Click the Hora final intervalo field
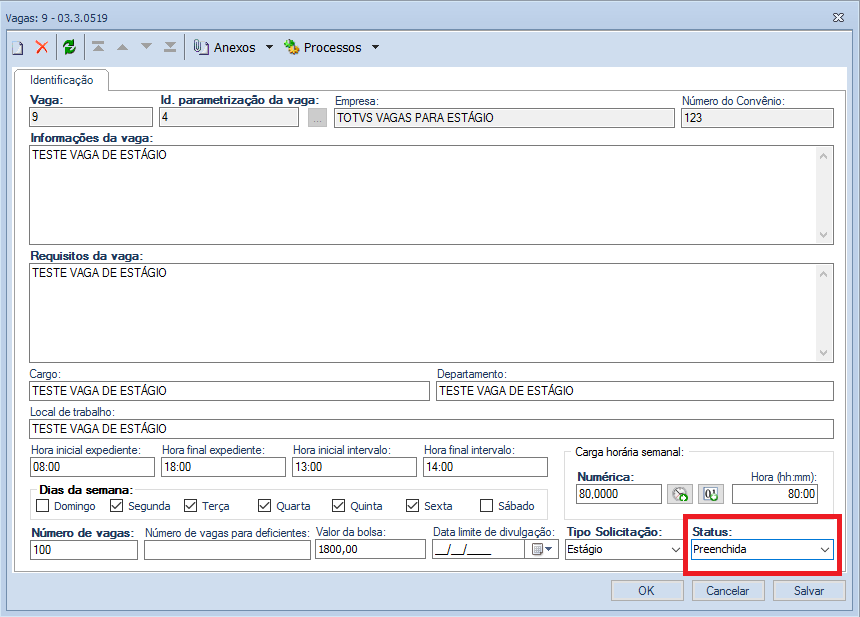 pyautogui.click(x=485, y=467)
